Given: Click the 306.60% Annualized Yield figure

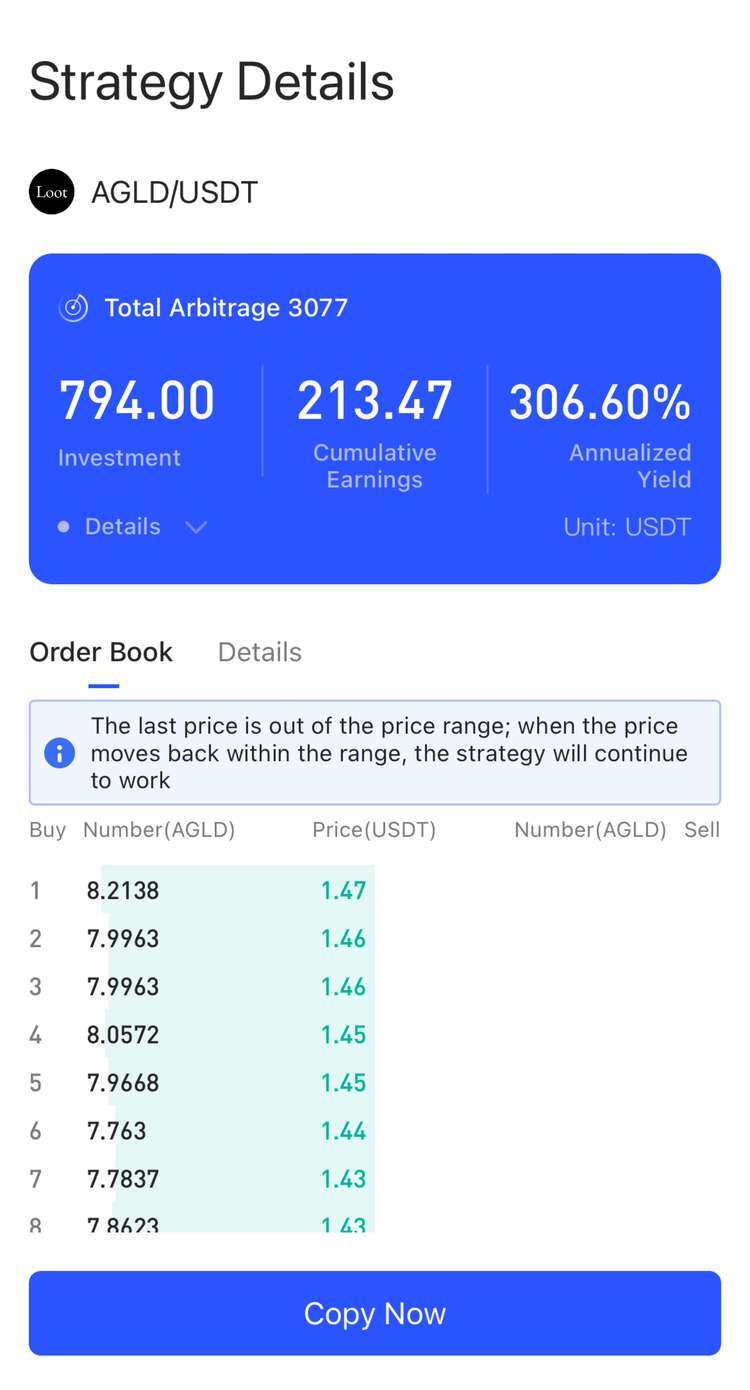Looking at the screenshot, I should click(x=599, y=402).
